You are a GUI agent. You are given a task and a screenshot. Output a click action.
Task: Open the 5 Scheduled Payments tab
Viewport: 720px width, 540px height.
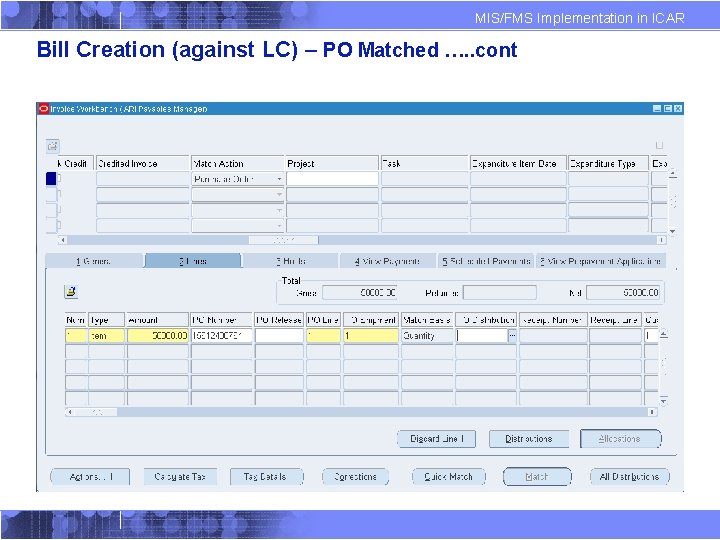tap(486, 261)
